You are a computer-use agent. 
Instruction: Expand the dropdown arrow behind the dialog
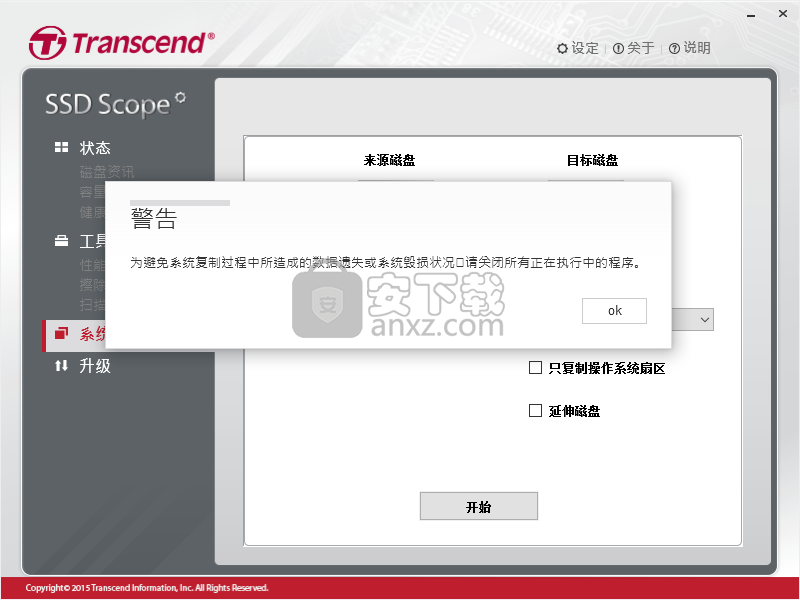coord(705,319)
